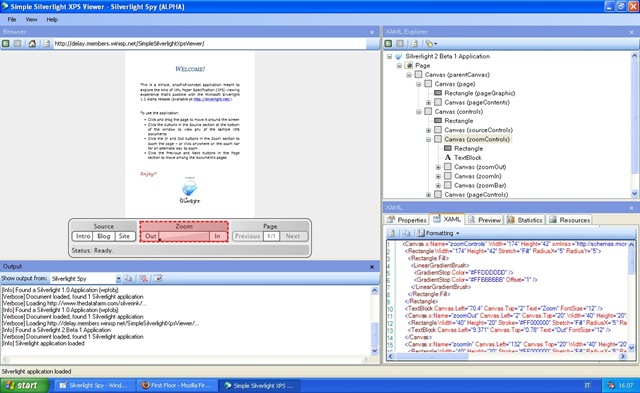640x393 pixels.
Task: Click on the zoom bar slider
Action: coord(184,236)
